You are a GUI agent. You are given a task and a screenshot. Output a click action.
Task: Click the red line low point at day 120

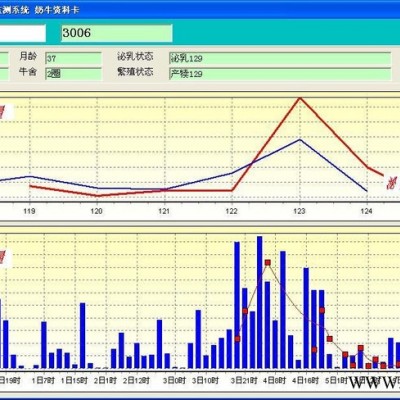97,195
